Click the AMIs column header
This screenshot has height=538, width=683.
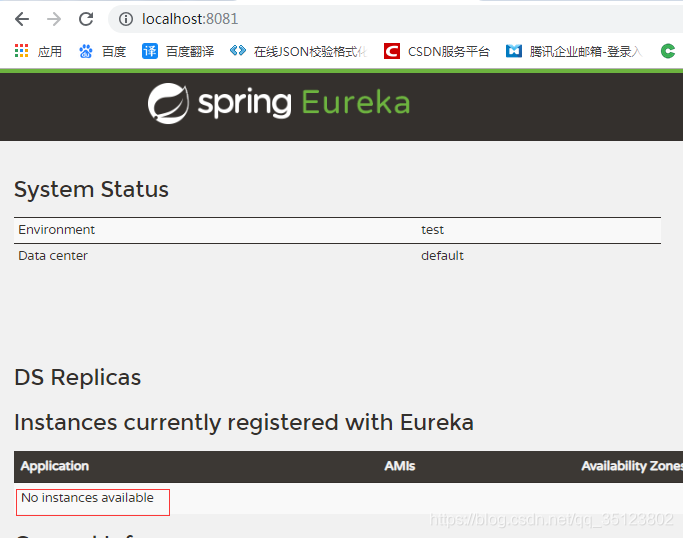(x=399, y=466)
